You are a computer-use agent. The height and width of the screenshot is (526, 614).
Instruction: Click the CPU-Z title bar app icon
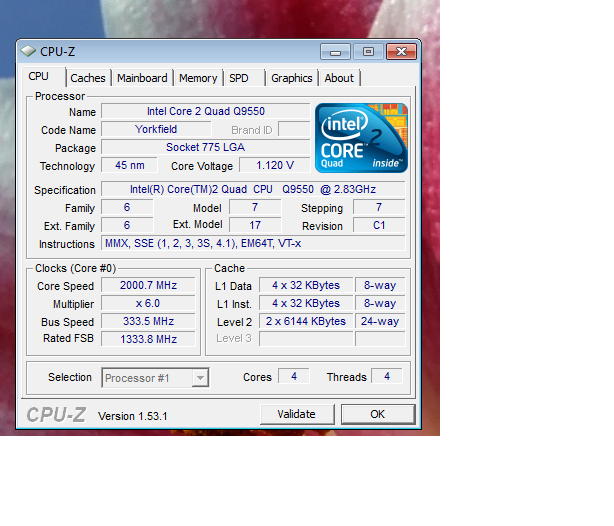tap(28, 51)
